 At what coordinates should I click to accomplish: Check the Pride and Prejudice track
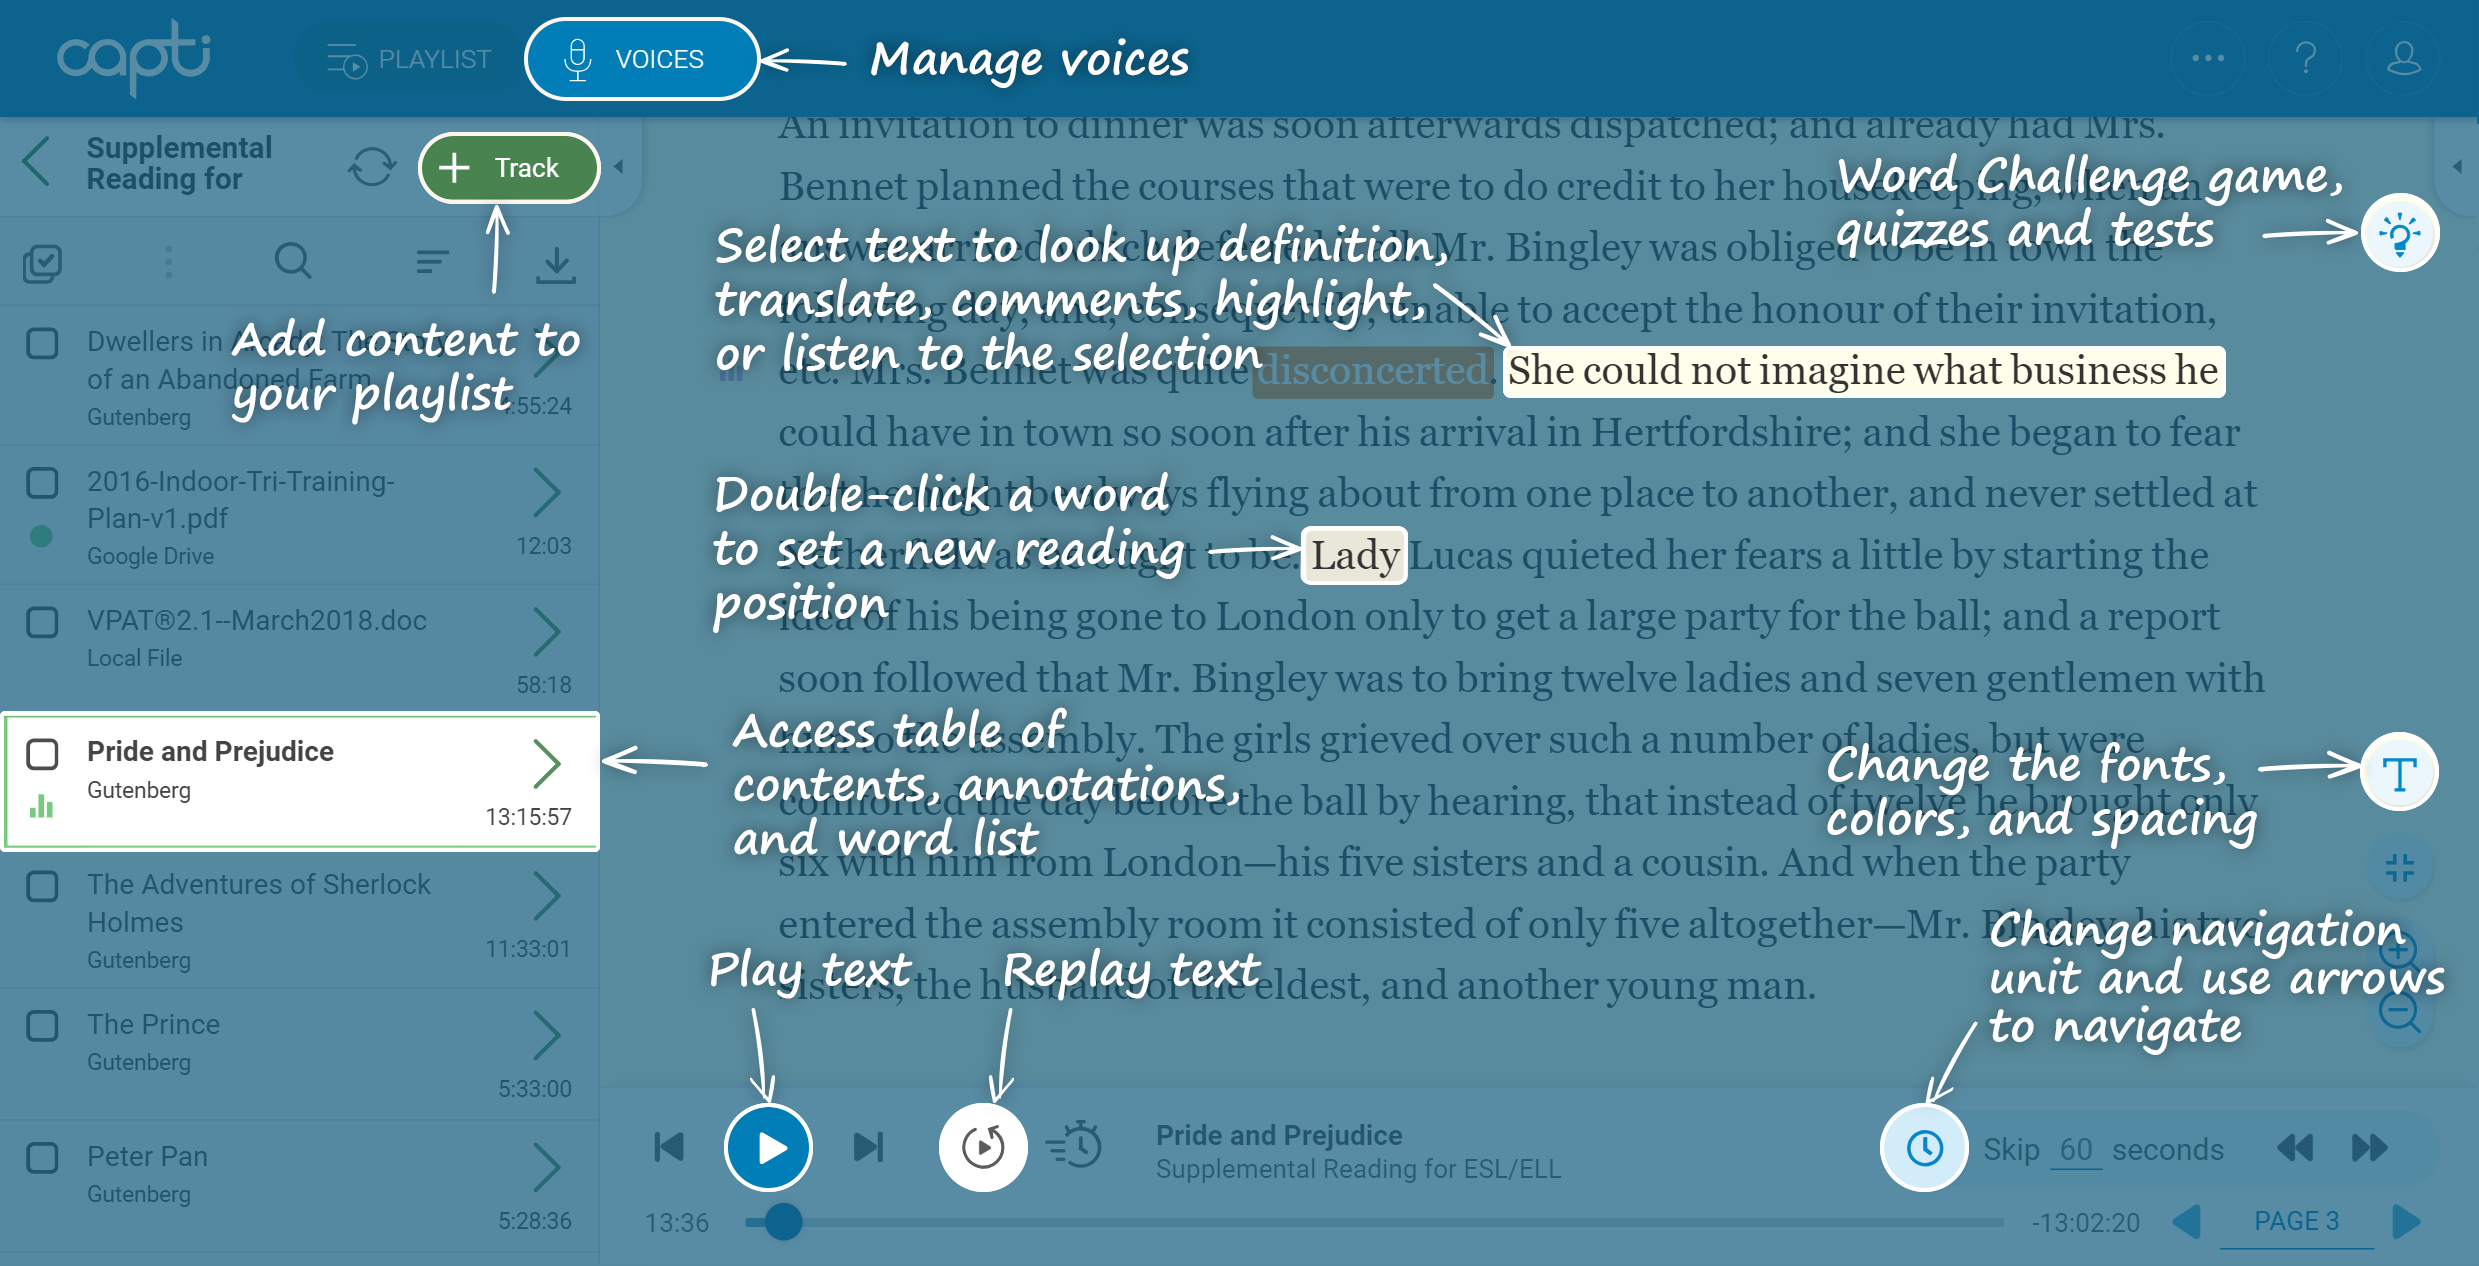[x=42, y=754]
